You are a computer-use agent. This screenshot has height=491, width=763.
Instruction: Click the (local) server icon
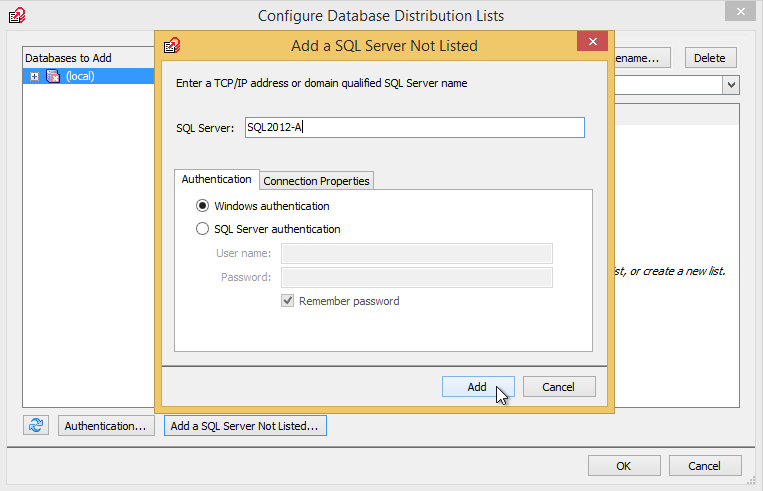tap(53, 76)
